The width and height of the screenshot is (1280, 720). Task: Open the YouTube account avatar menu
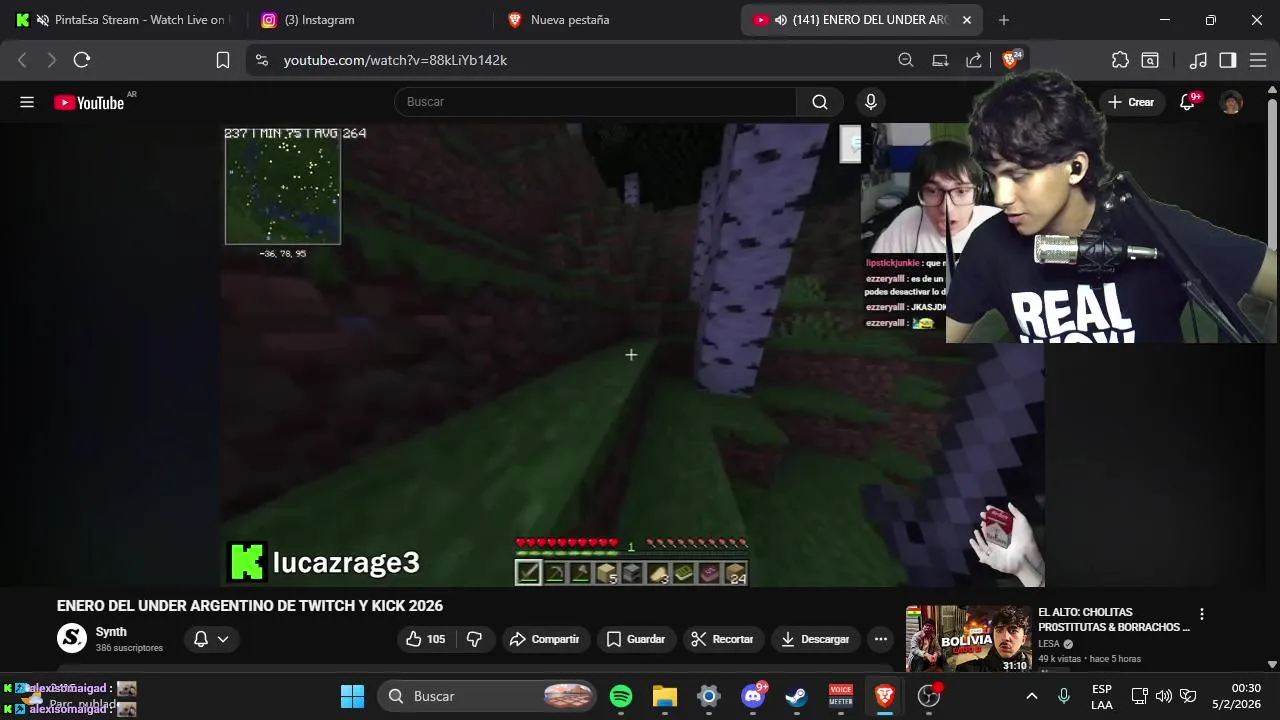pyautogui.click(x=1231, y=102)
